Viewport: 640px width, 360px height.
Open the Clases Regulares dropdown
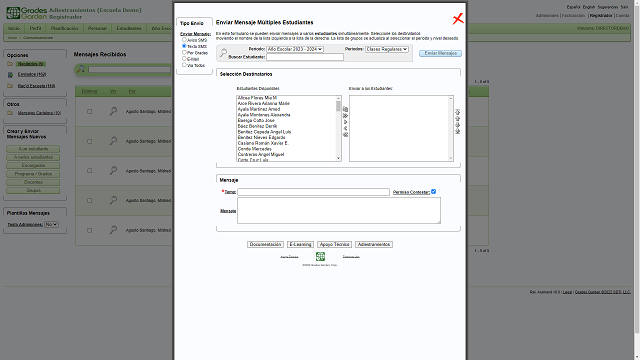click(x=387, y=49)
